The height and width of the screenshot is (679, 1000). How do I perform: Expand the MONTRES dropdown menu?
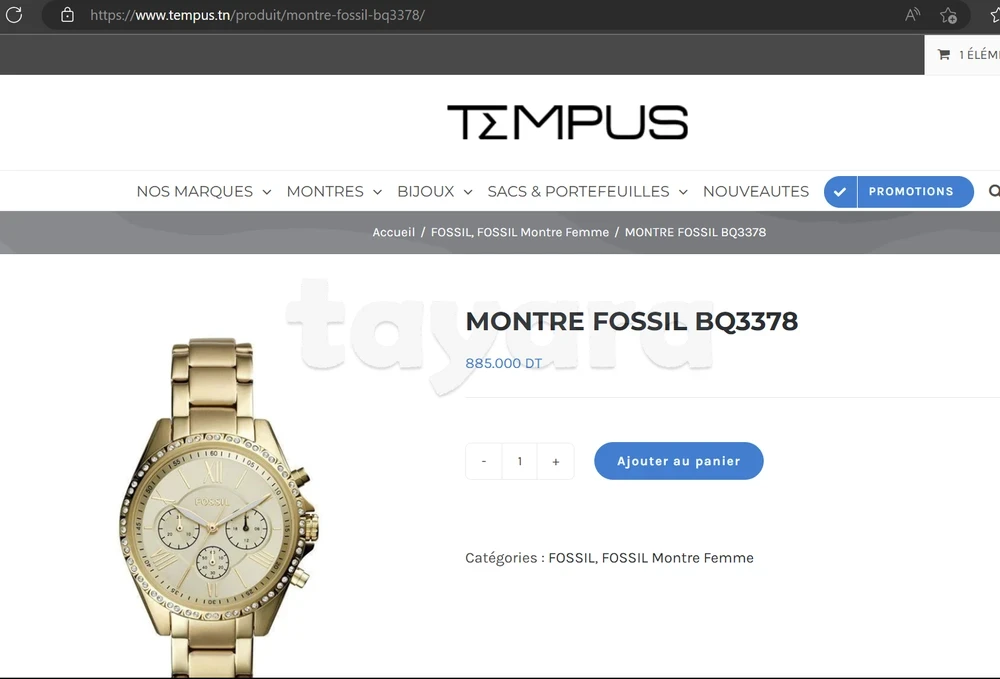(x=334, y=191)
